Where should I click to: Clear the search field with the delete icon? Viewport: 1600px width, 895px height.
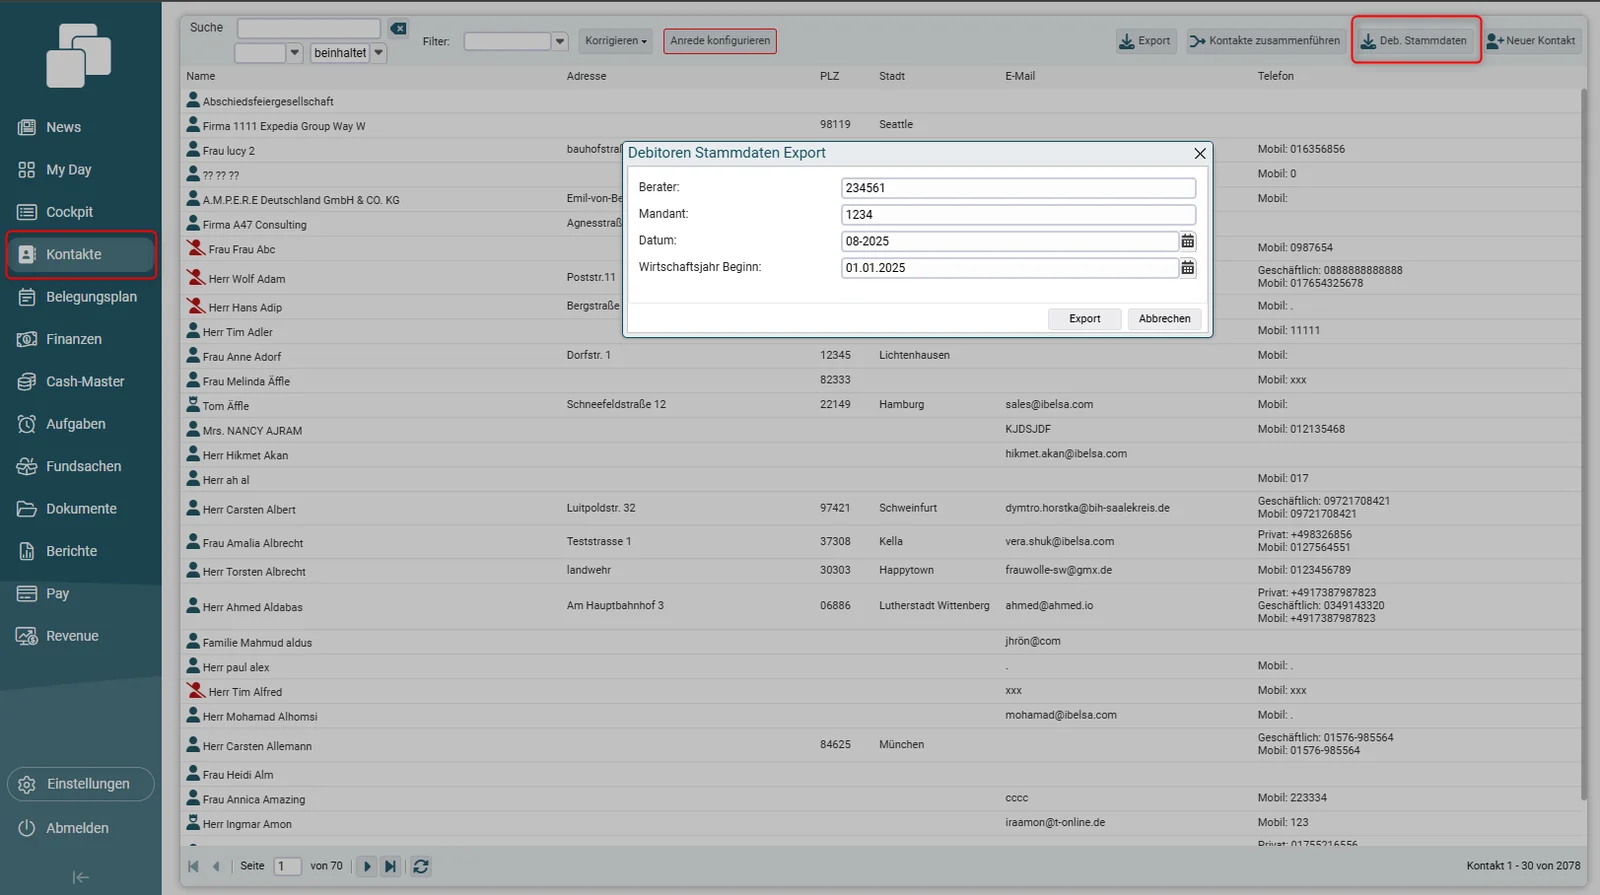point(398,29)
